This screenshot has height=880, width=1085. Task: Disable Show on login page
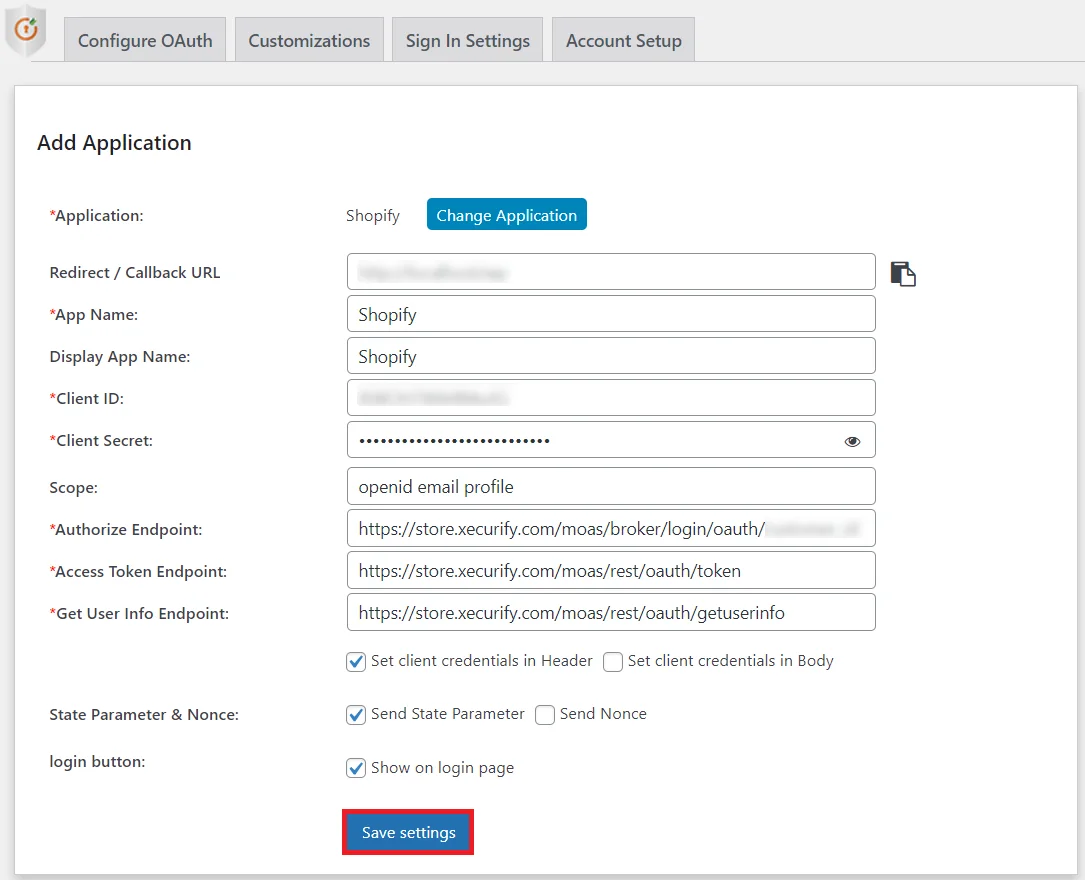(x=355, y=768)
